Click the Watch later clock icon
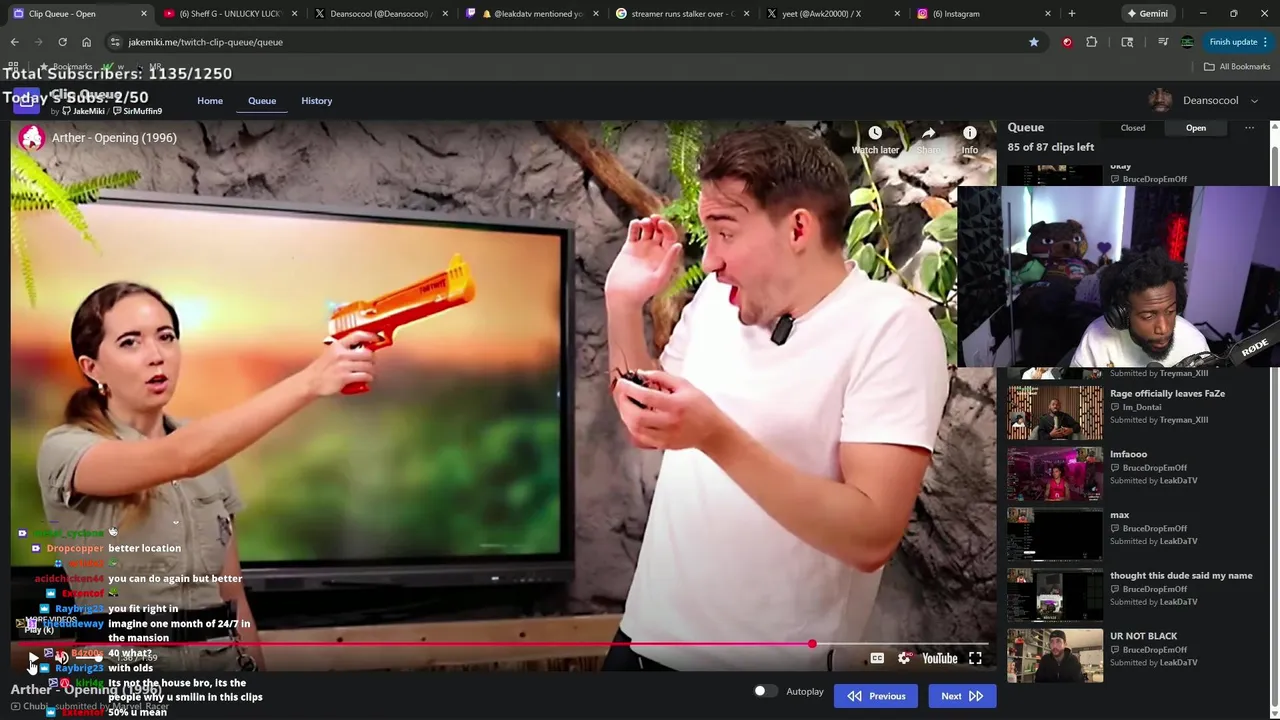The image size is (1280, 720). tap(875, 133)
